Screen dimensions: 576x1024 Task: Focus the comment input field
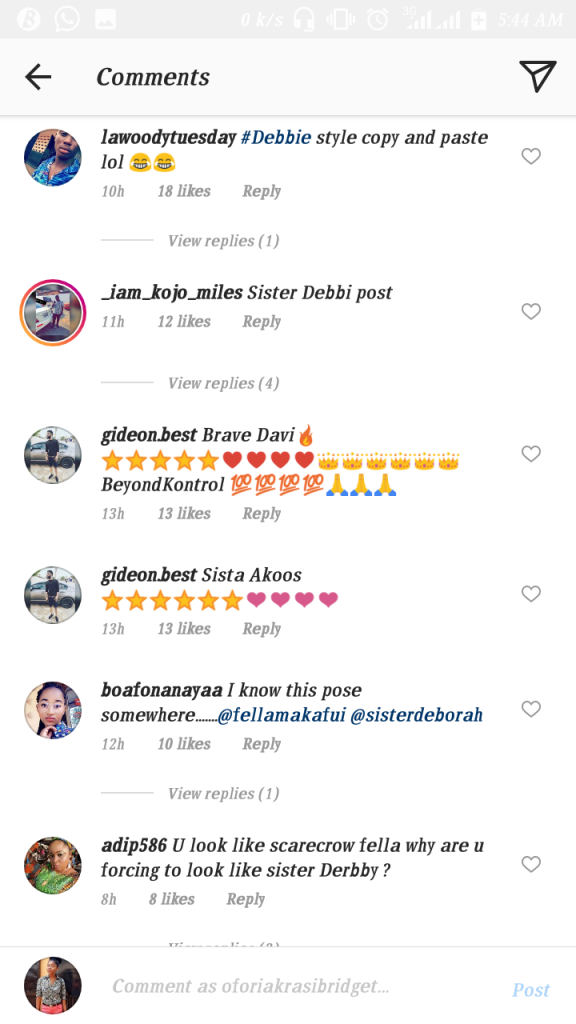(300, 986)
